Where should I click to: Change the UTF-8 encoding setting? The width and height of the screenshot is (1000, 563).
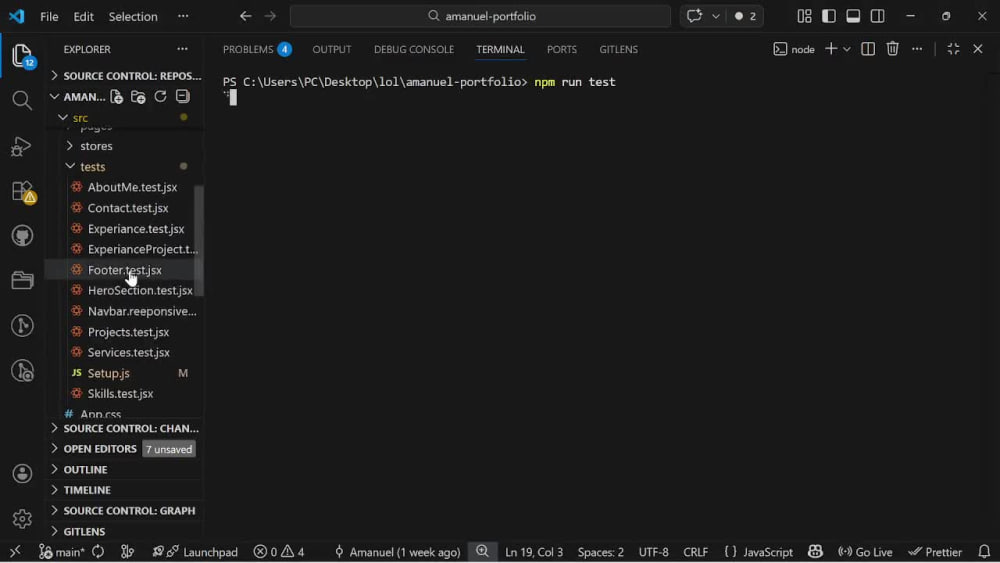coord(654,552)
